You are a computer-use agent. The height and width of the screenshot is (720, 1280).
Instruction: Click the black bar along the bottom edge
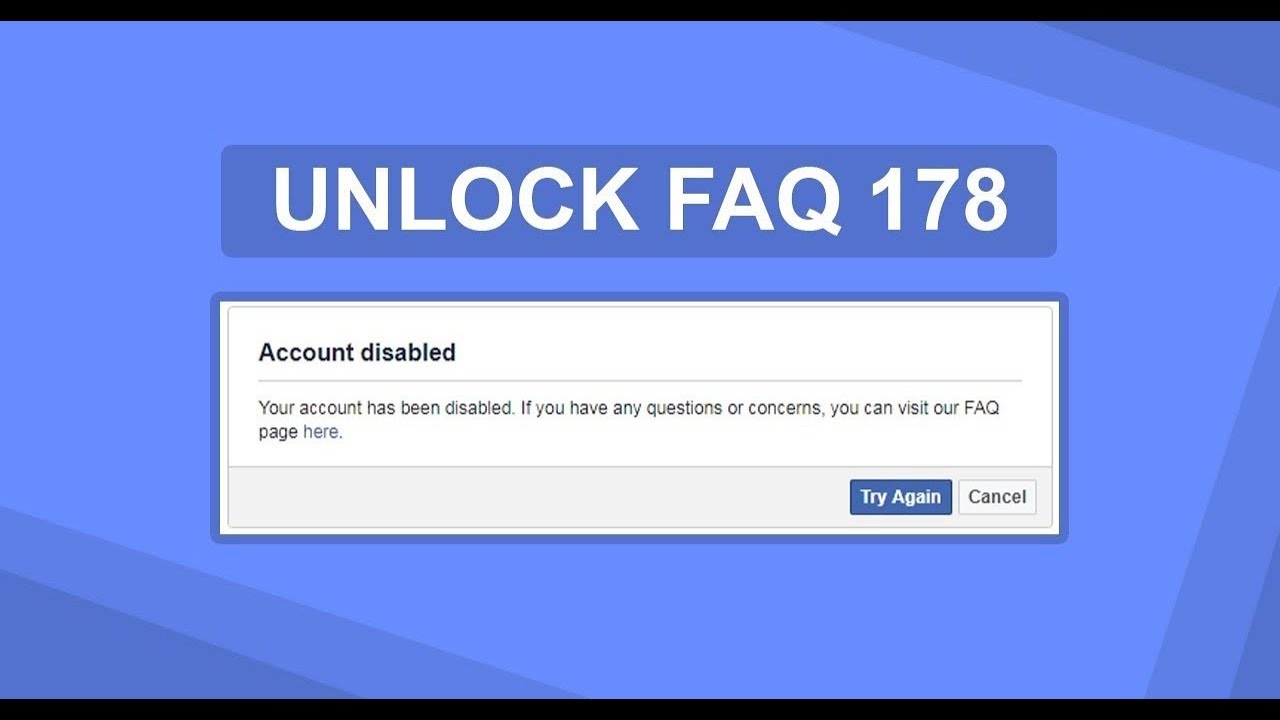pos(640,709)
